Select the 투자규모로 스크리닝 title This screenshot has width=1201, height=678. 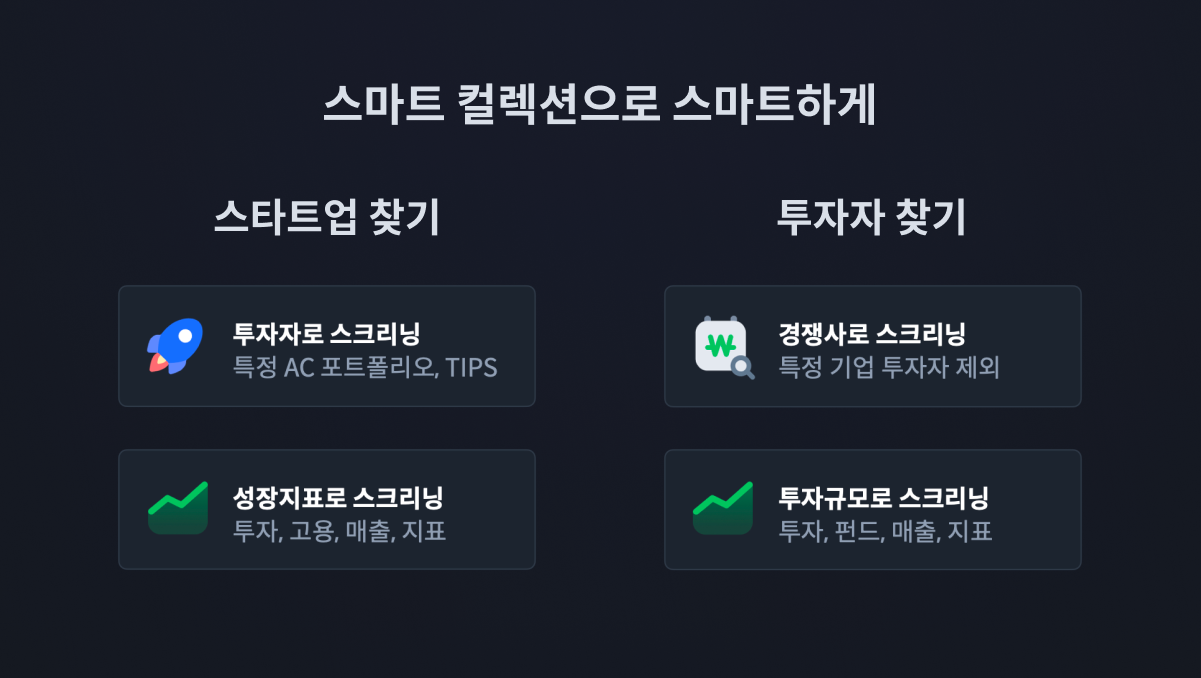tap(884, 497)
